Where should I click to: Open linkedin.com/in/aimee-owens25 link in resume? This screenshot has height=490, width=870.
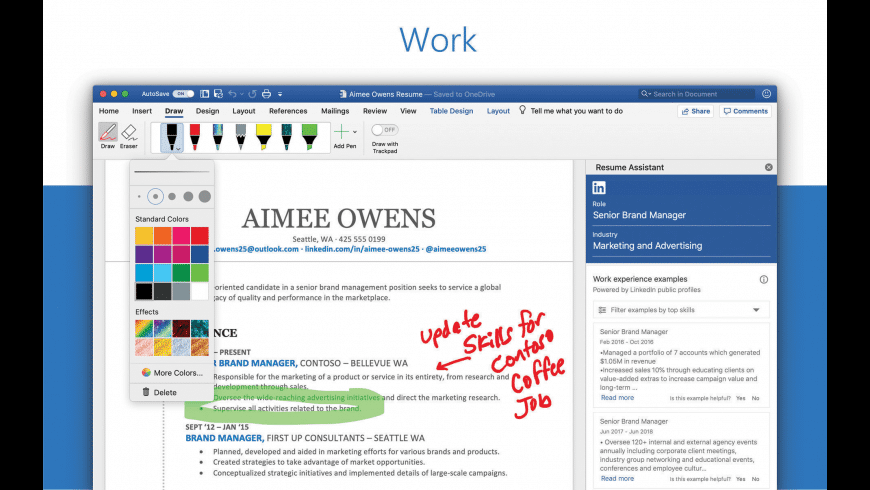coord(362,249)
